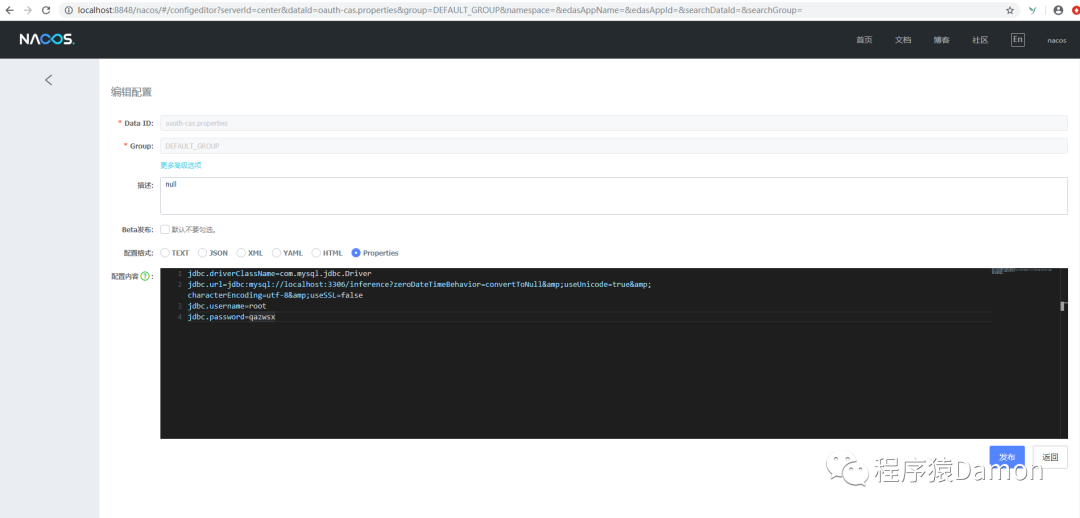Click browser forward arrow

28,10
